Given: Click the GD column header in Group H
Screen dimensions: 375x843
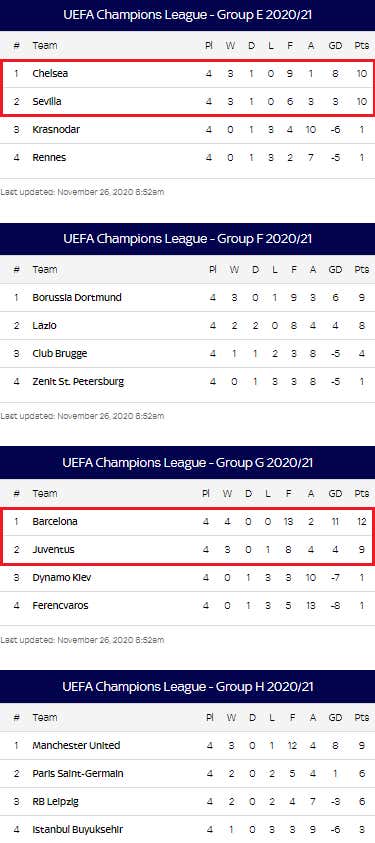Looking at the screenshot, I should 335,717.
